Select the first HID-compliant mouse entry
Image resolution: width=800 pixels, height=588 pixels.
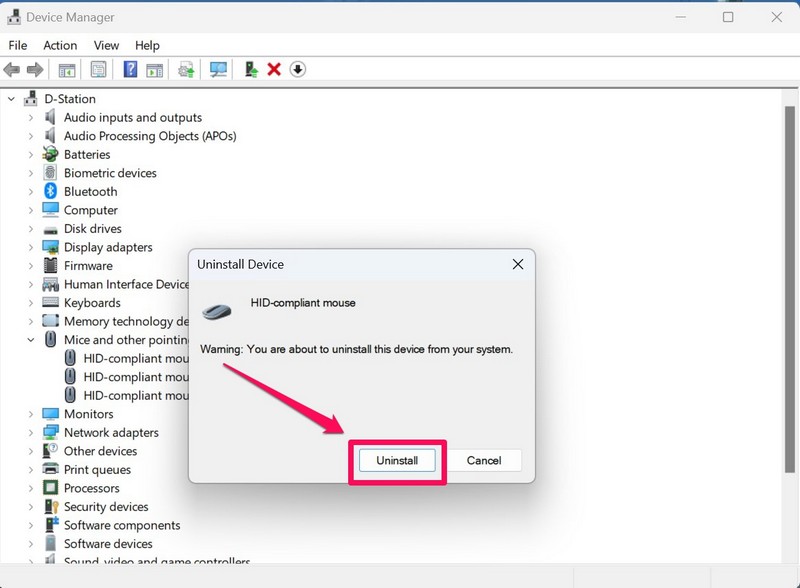point(136,358)
